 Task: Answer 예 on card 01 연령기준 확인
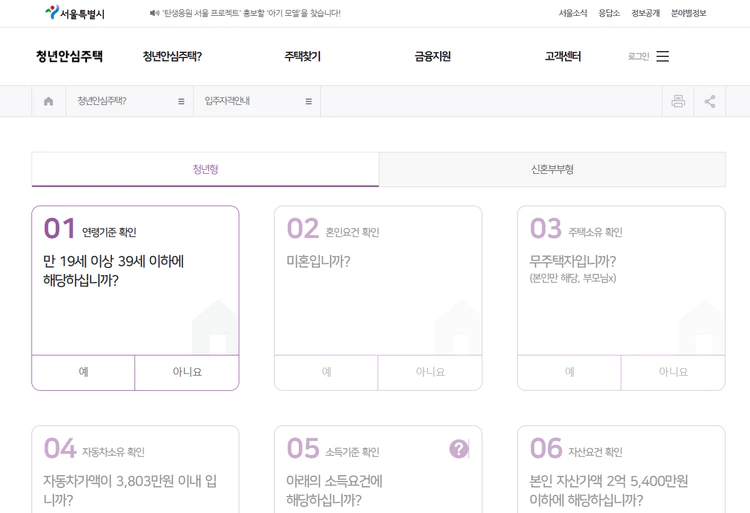click(83, 372)
